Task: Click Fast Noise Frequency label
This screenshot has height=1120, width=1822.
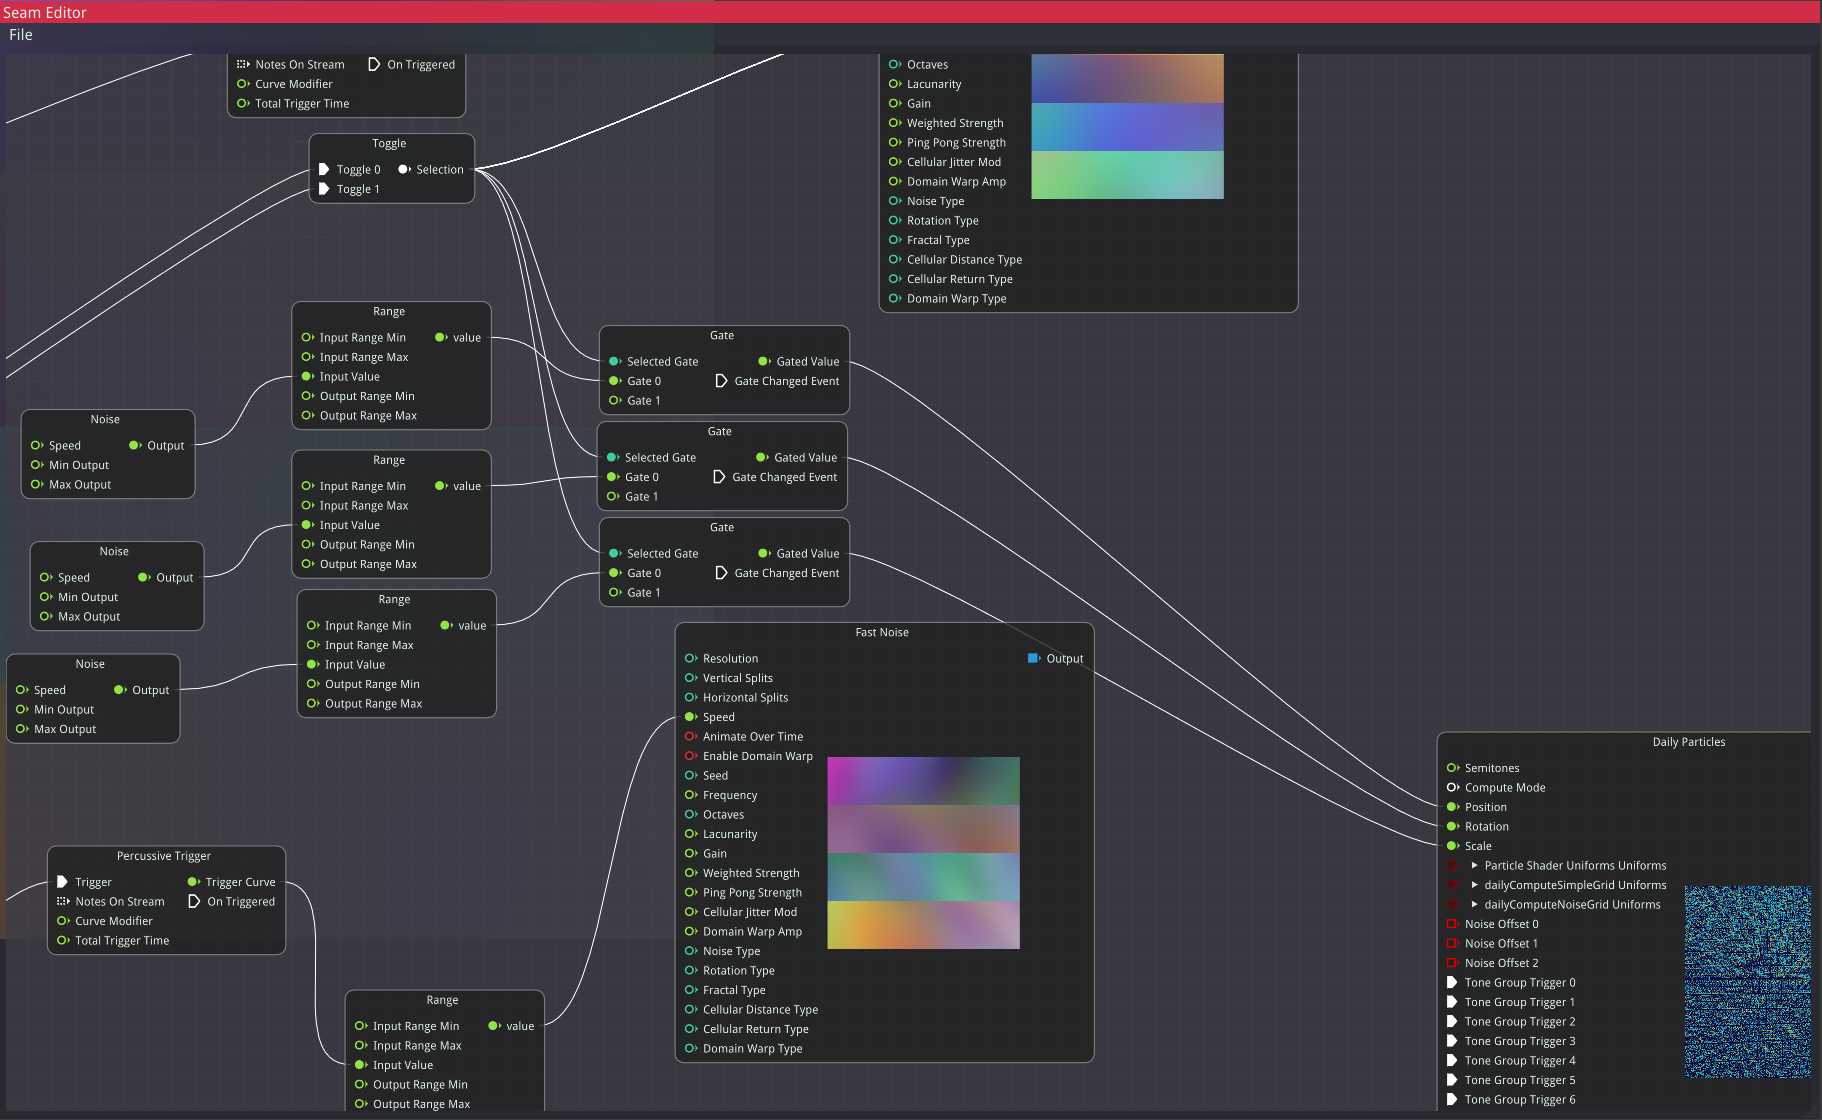Action: coord(730,796)
